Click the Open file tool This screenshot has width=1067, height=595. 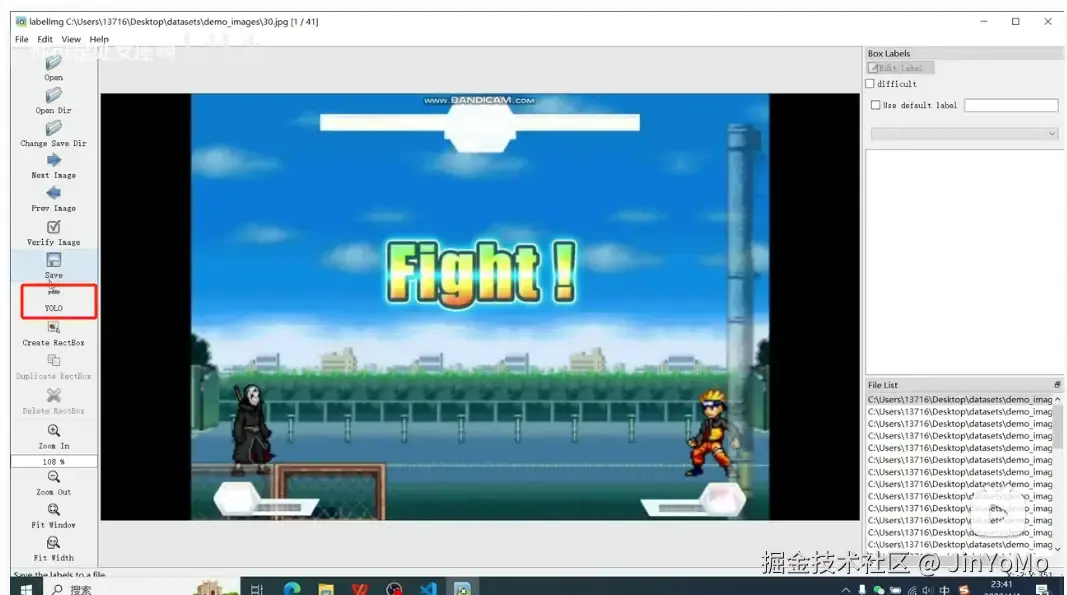pyautogui.click(x=53, y=68)
